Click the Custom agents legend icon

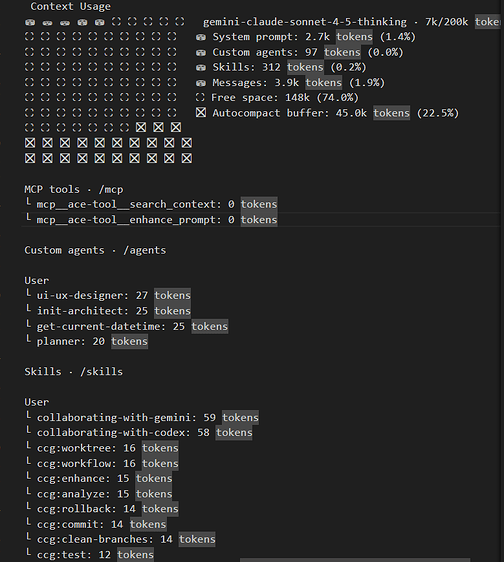click(x=201, y=52)
